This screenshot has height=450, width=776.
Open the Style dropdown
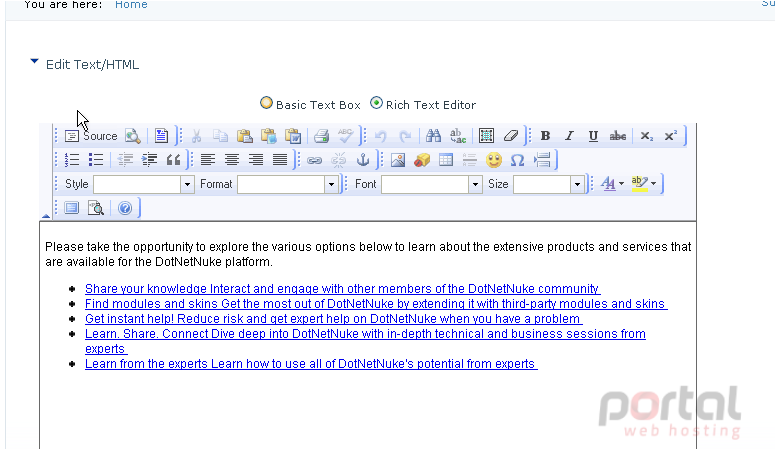144,184
